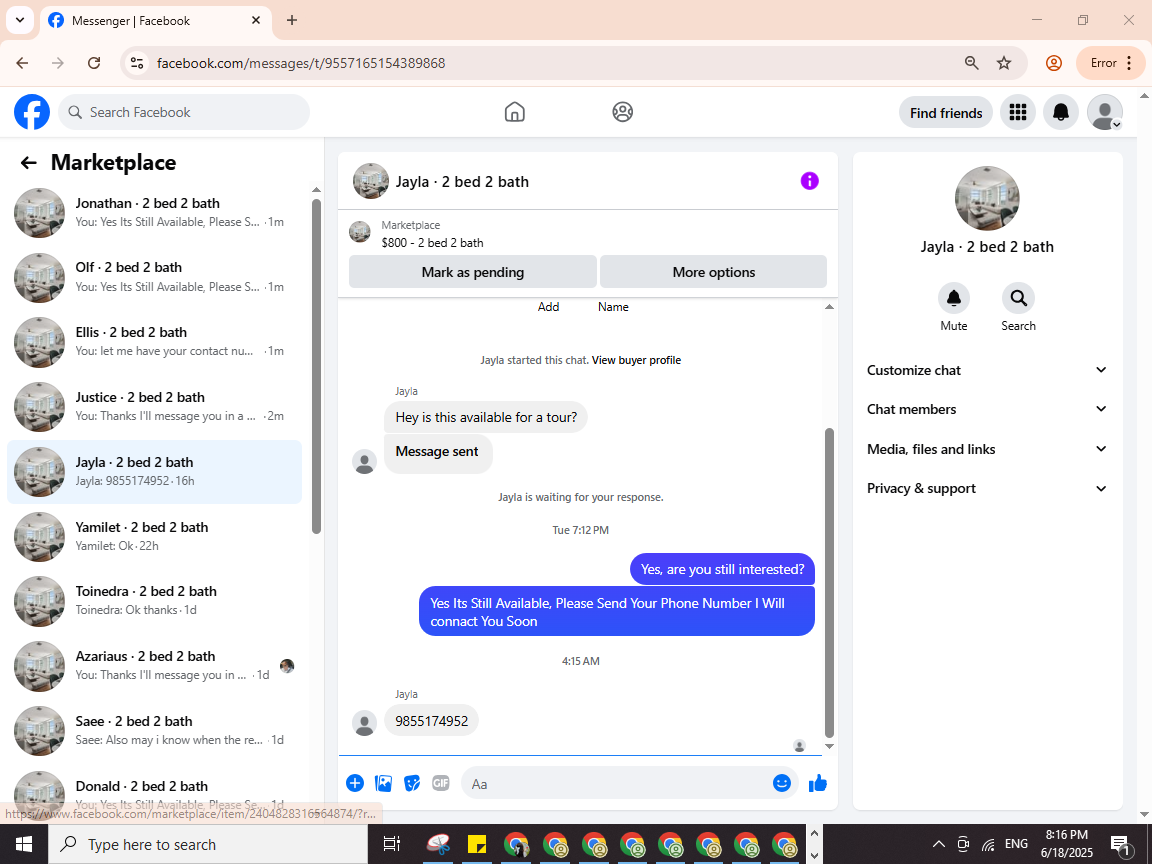The image size is (1152, 864).
Task: Bookmark this page with the star
Action: point(1004,63)
